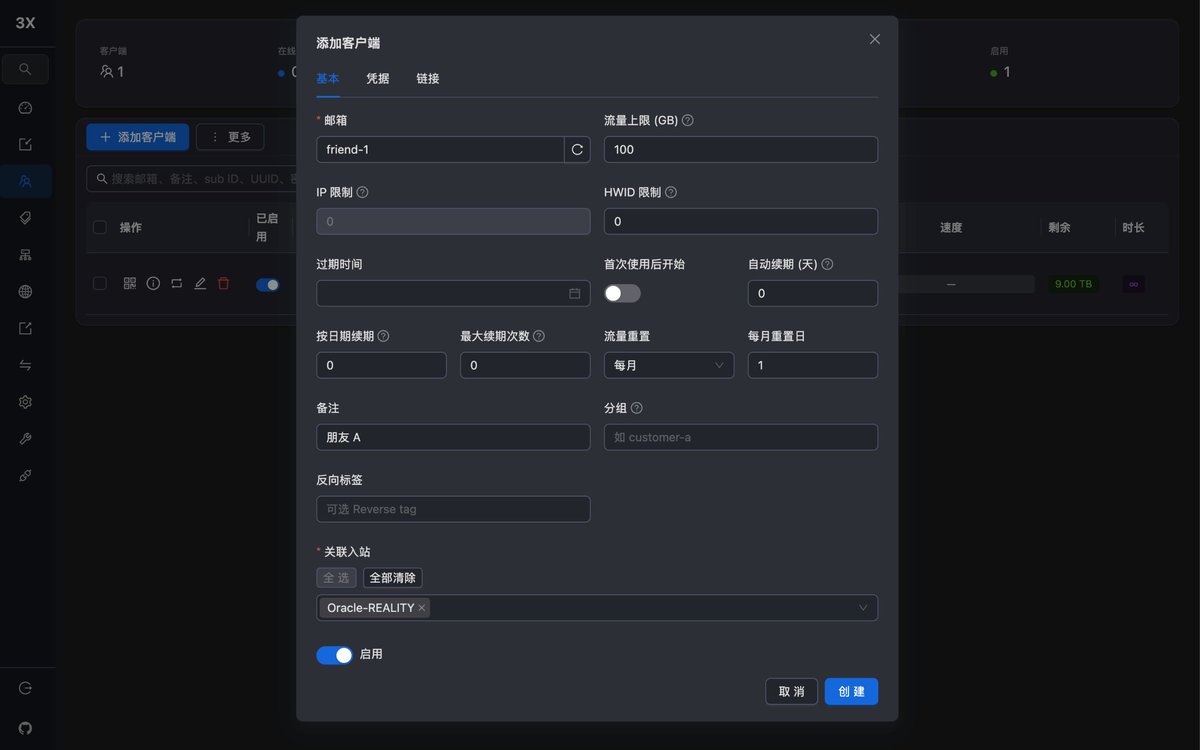Show help tooltip for 流量上限 (GB)
Viewport: 1200px width, 750px height.
(x=688, y=120)
